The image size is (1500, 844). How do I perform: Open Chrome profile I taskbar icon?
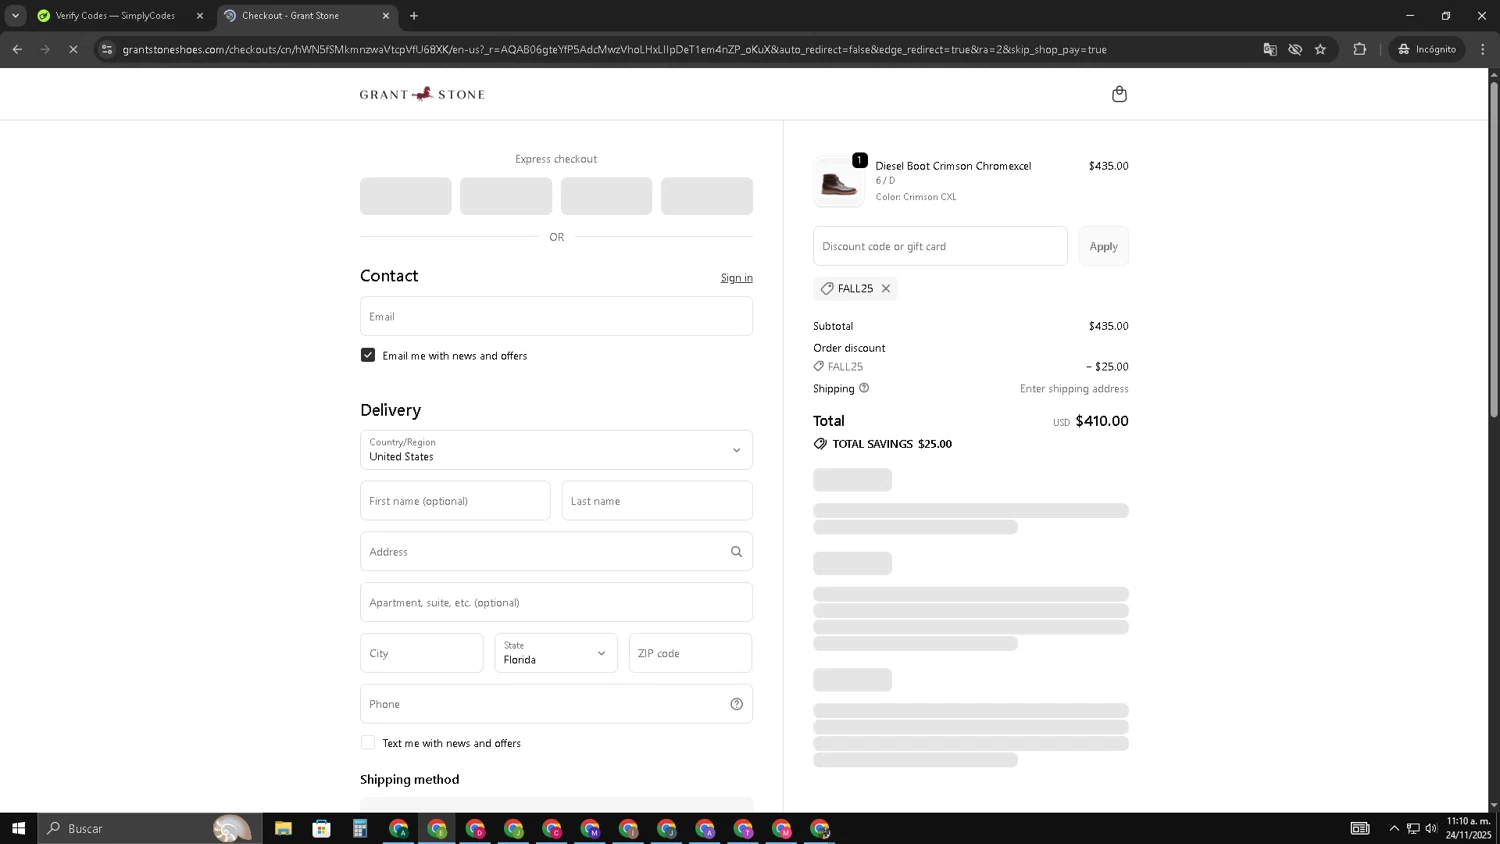point(628,828)
